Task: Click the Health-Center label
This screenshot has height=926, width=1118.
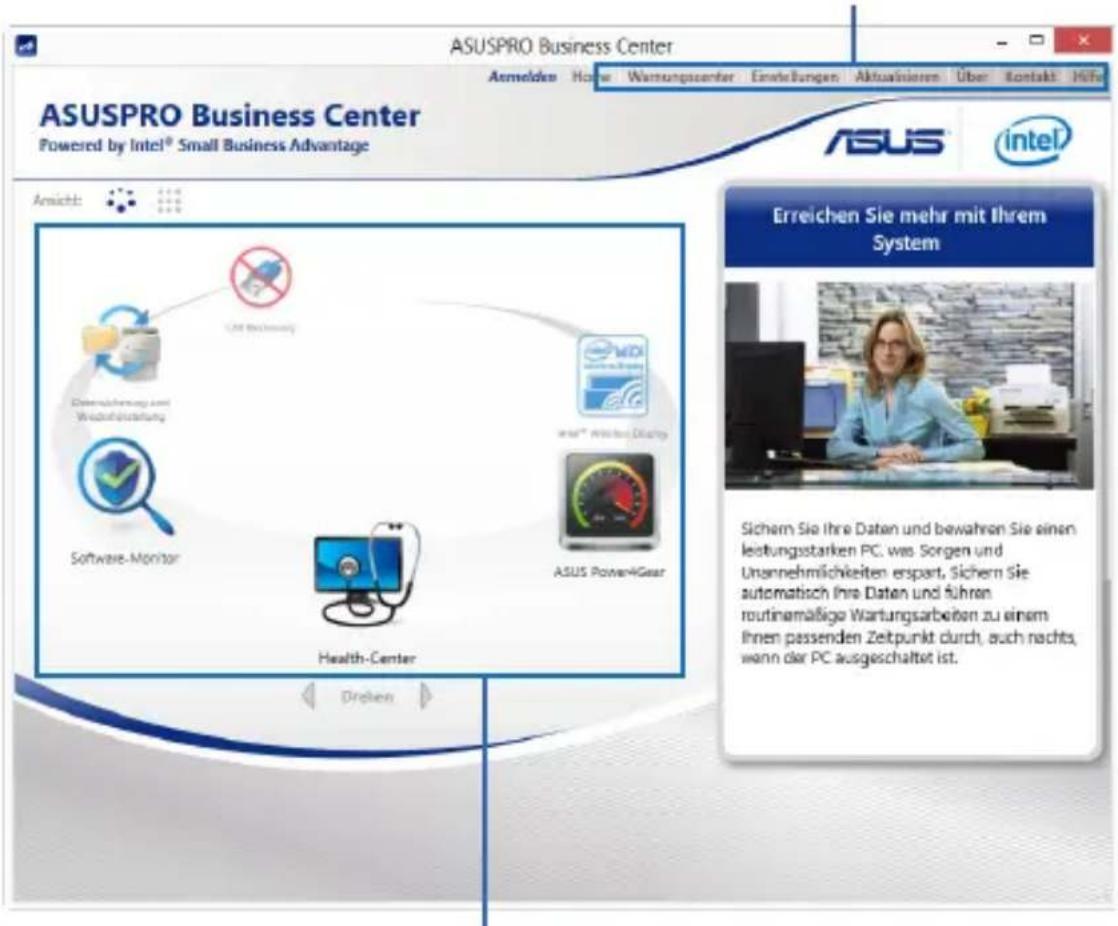Action: [366, 657]
